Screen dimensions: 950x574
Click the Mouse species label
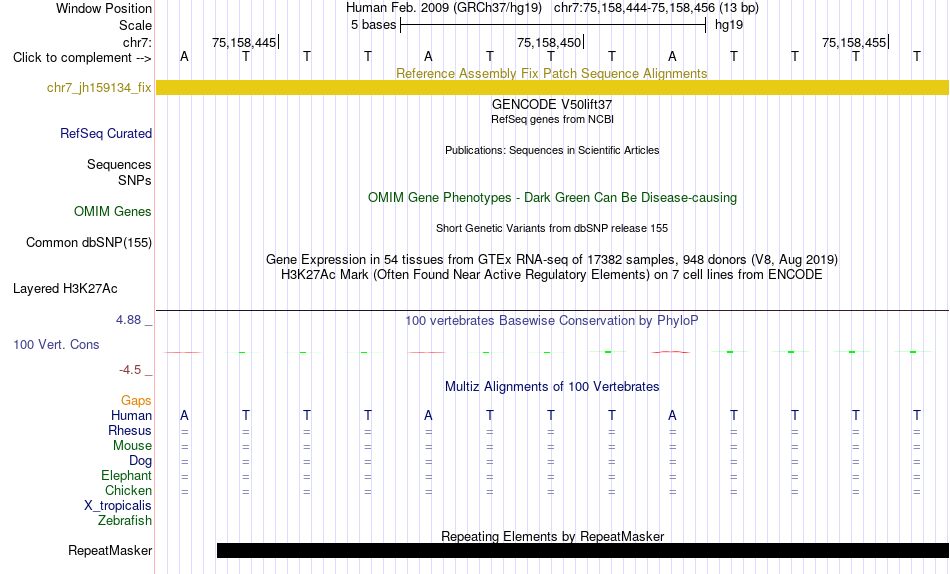pyautogui.click(x=132, y=446)
